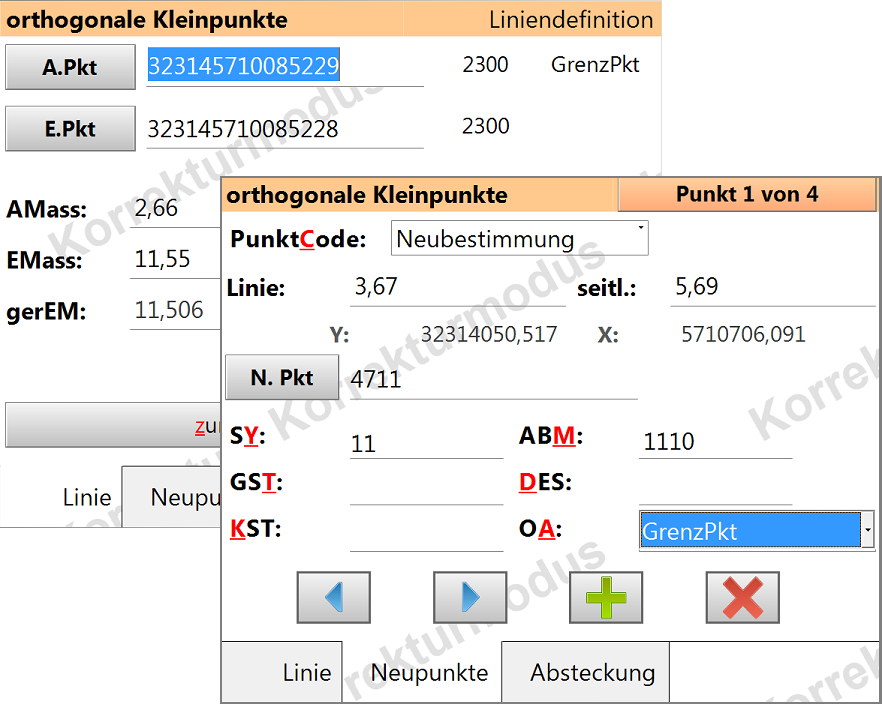Click the N. Pkt button

pos(282,377)
